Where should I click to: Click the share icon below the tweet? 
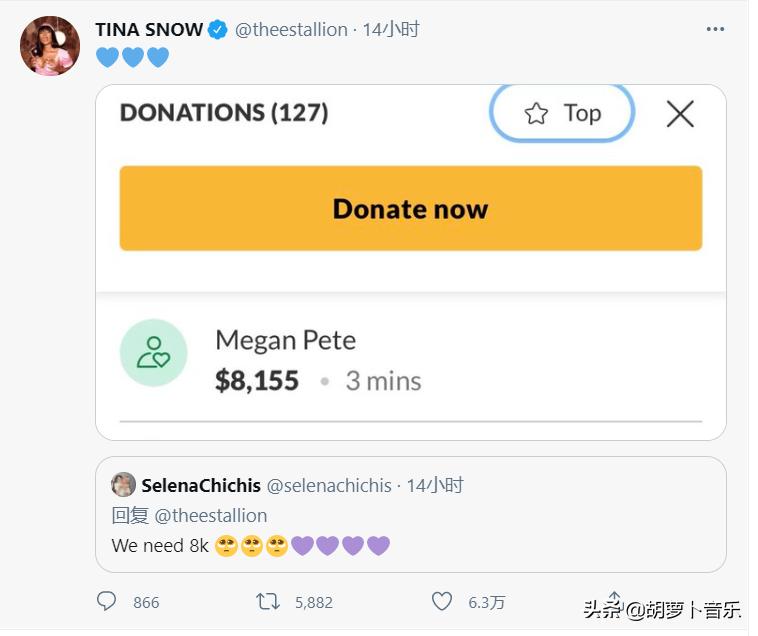pos(615,600)
